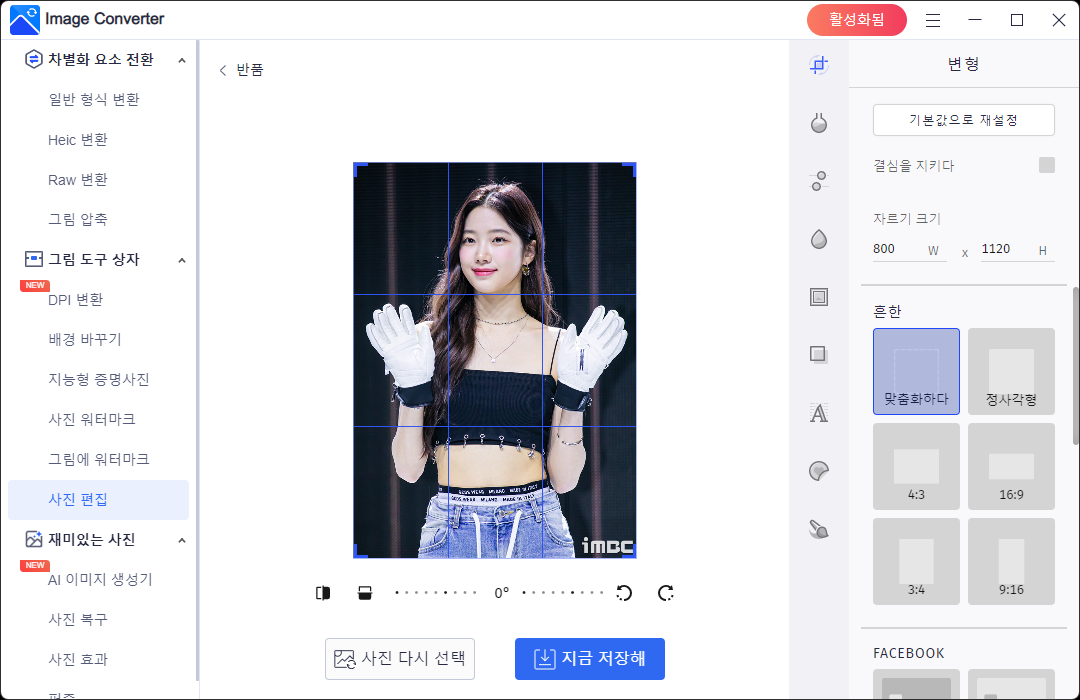Toggle the 결심을 지키다 checkbox
Viewport: 1080px width, 700px height.
pos(1046,165)
